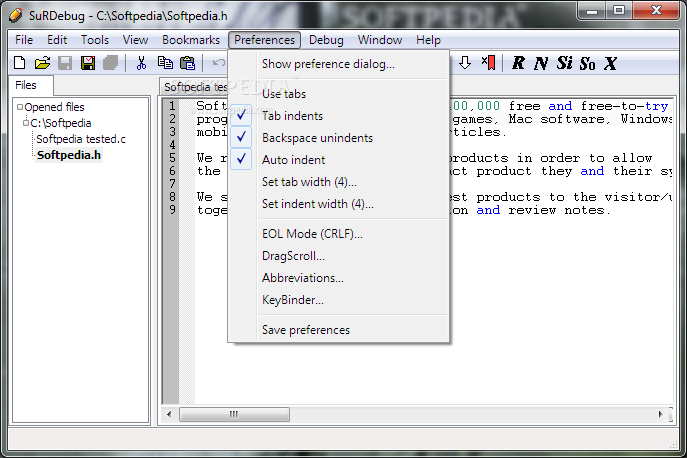
Task: Click the R debug toolbar icon
Action: 518,63
